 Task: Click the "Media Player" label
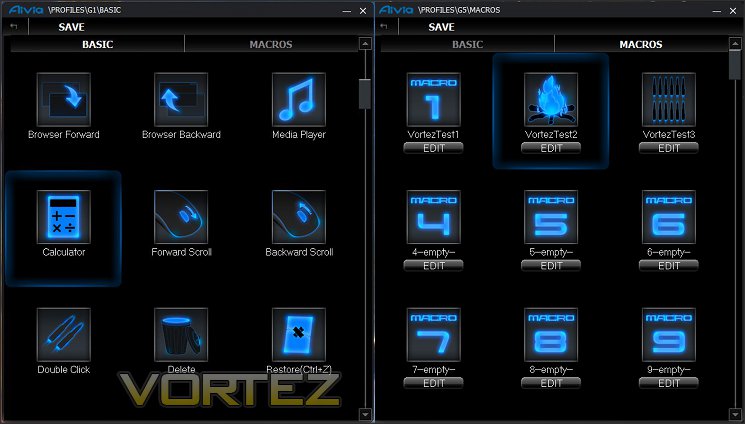299,135
